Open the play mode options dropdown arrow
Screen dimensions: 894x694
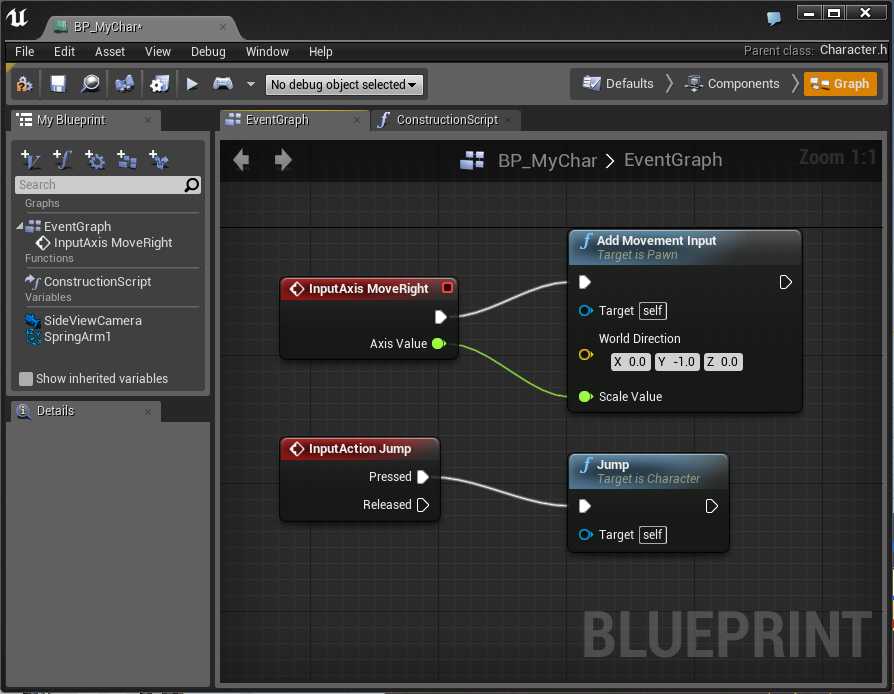[x=251, y=84]
